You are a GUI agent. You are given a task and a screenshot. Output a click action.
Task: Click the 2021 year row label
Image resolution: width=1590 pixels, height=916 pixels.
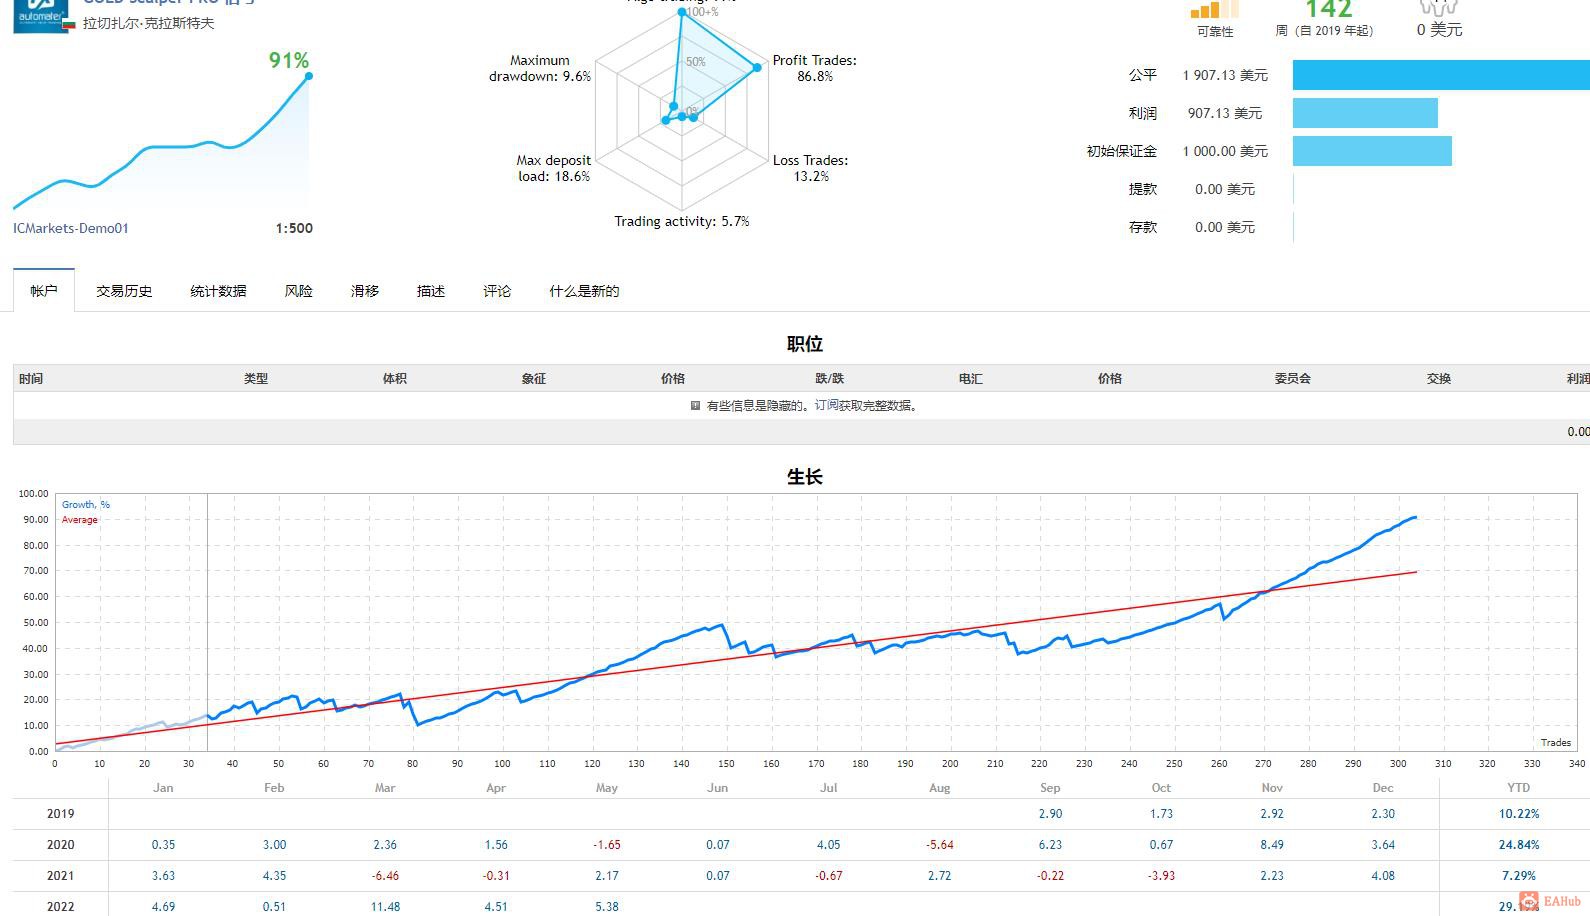(x=61, y=876)
